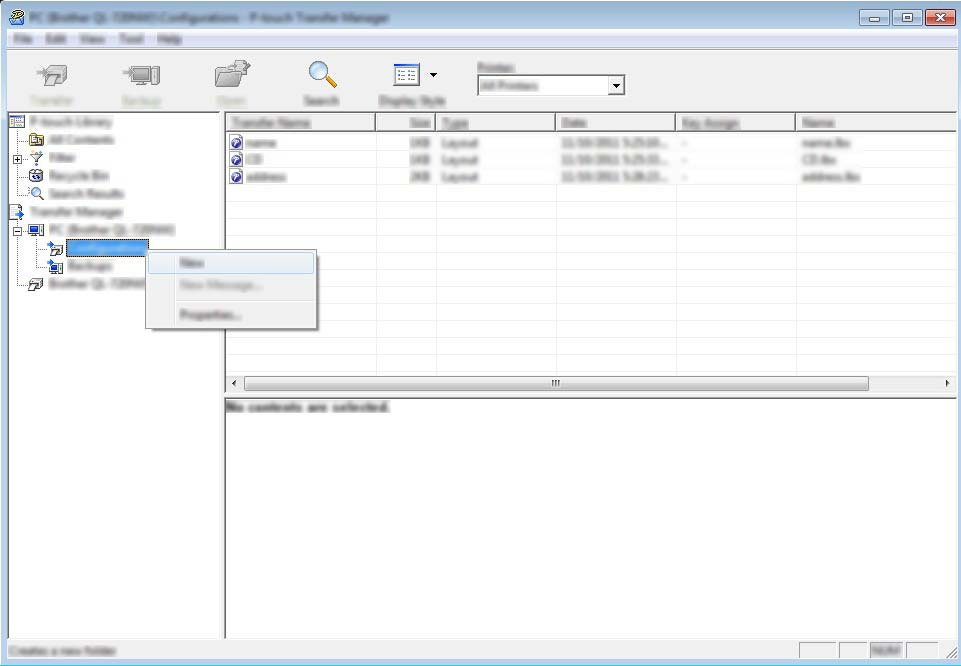The height and width of the screenshot is (666, 961).
Task: Maximize the P-touch Transfer Manager window
Action: (x=907, y=18)
